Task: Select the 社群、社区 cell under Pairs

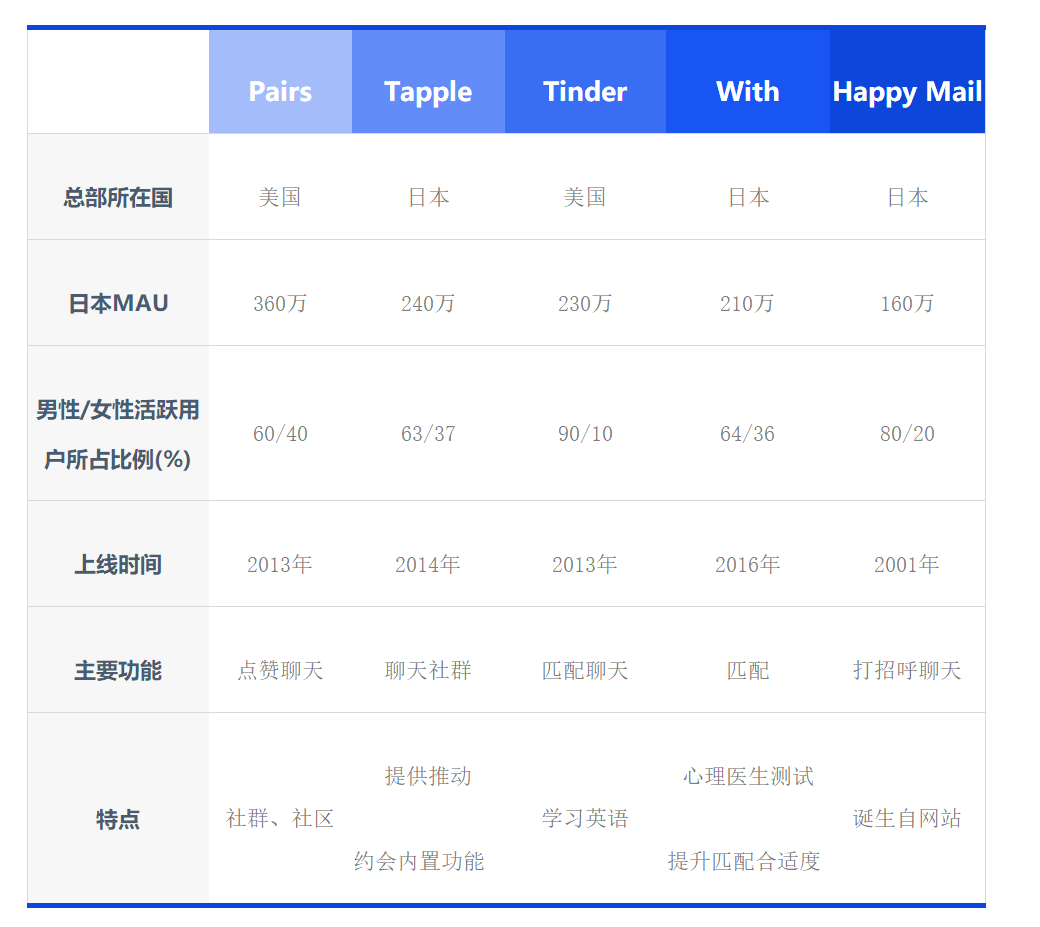Action: [280, 819]
